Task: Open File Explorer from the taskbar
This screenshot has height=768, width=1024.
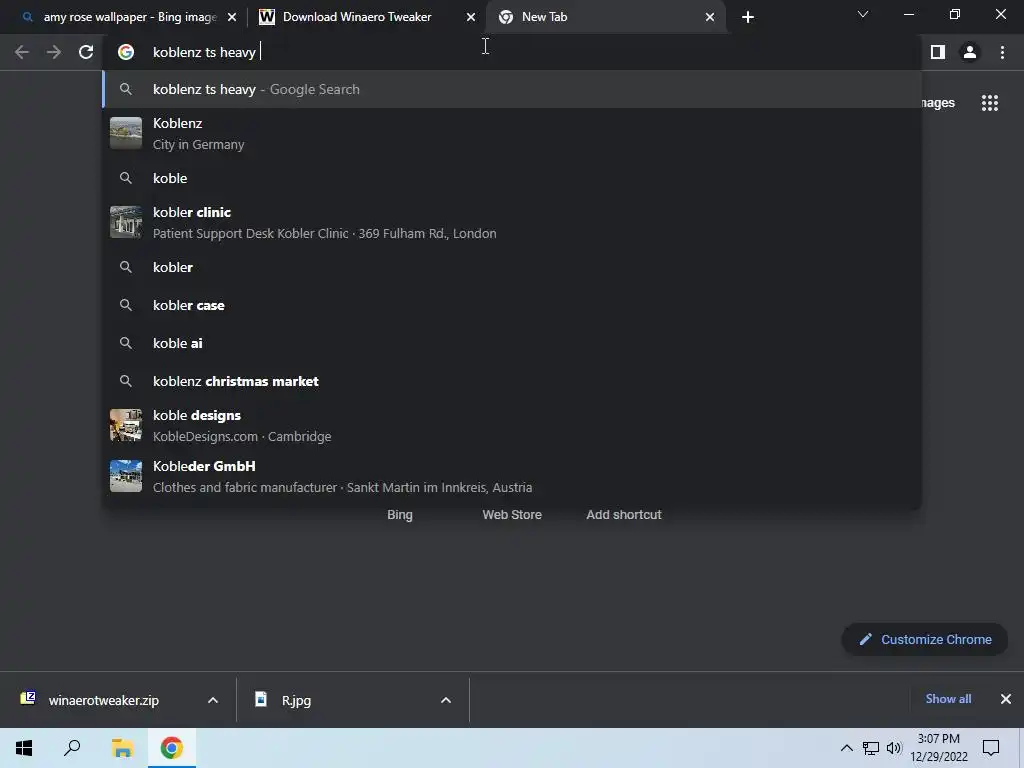Action: [122, 748]
